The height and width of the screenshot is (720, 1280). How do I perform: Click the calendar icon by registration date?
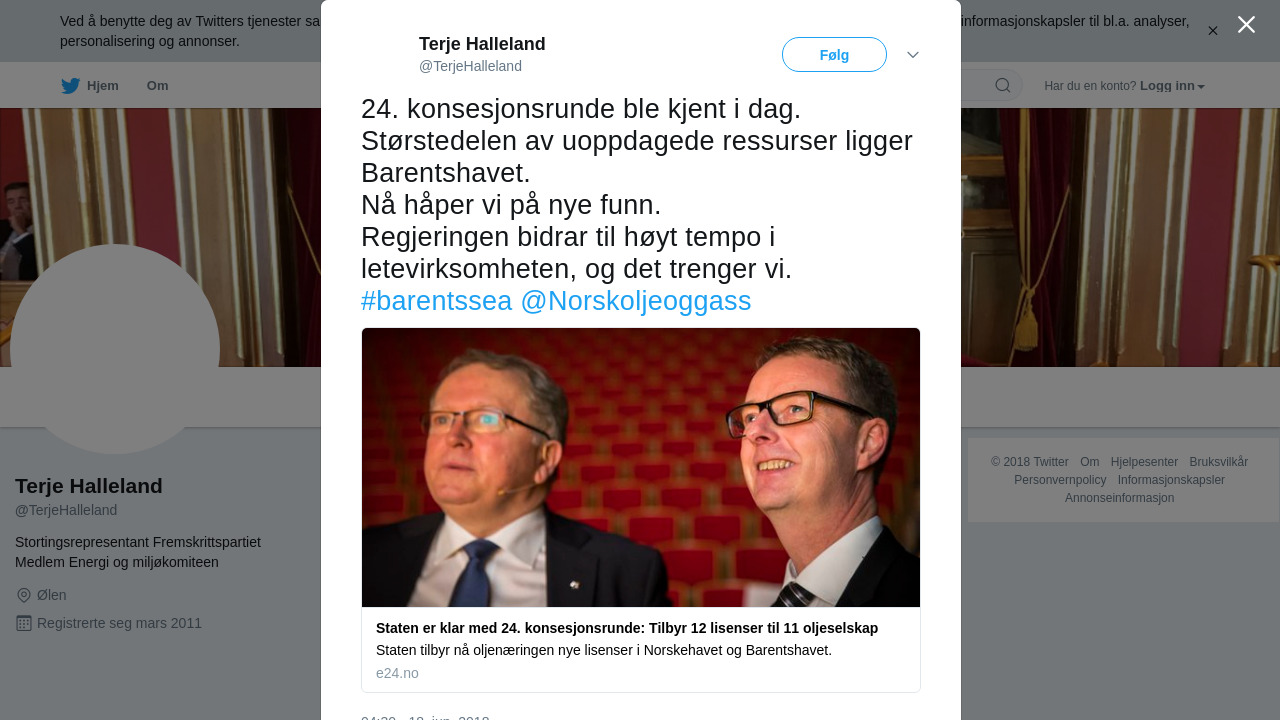[24, 623]
